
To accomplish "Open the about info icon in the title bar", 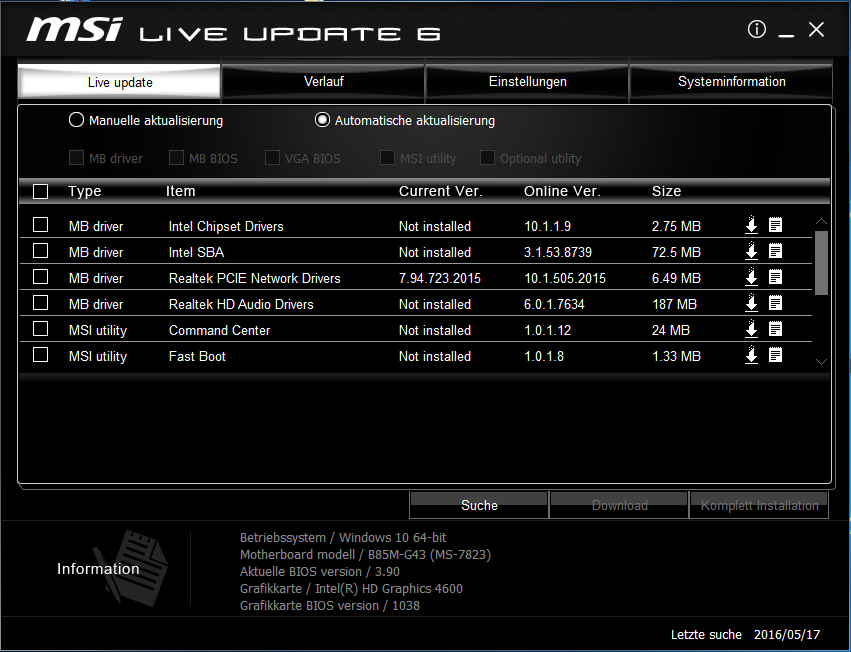I will pos(757,29).
